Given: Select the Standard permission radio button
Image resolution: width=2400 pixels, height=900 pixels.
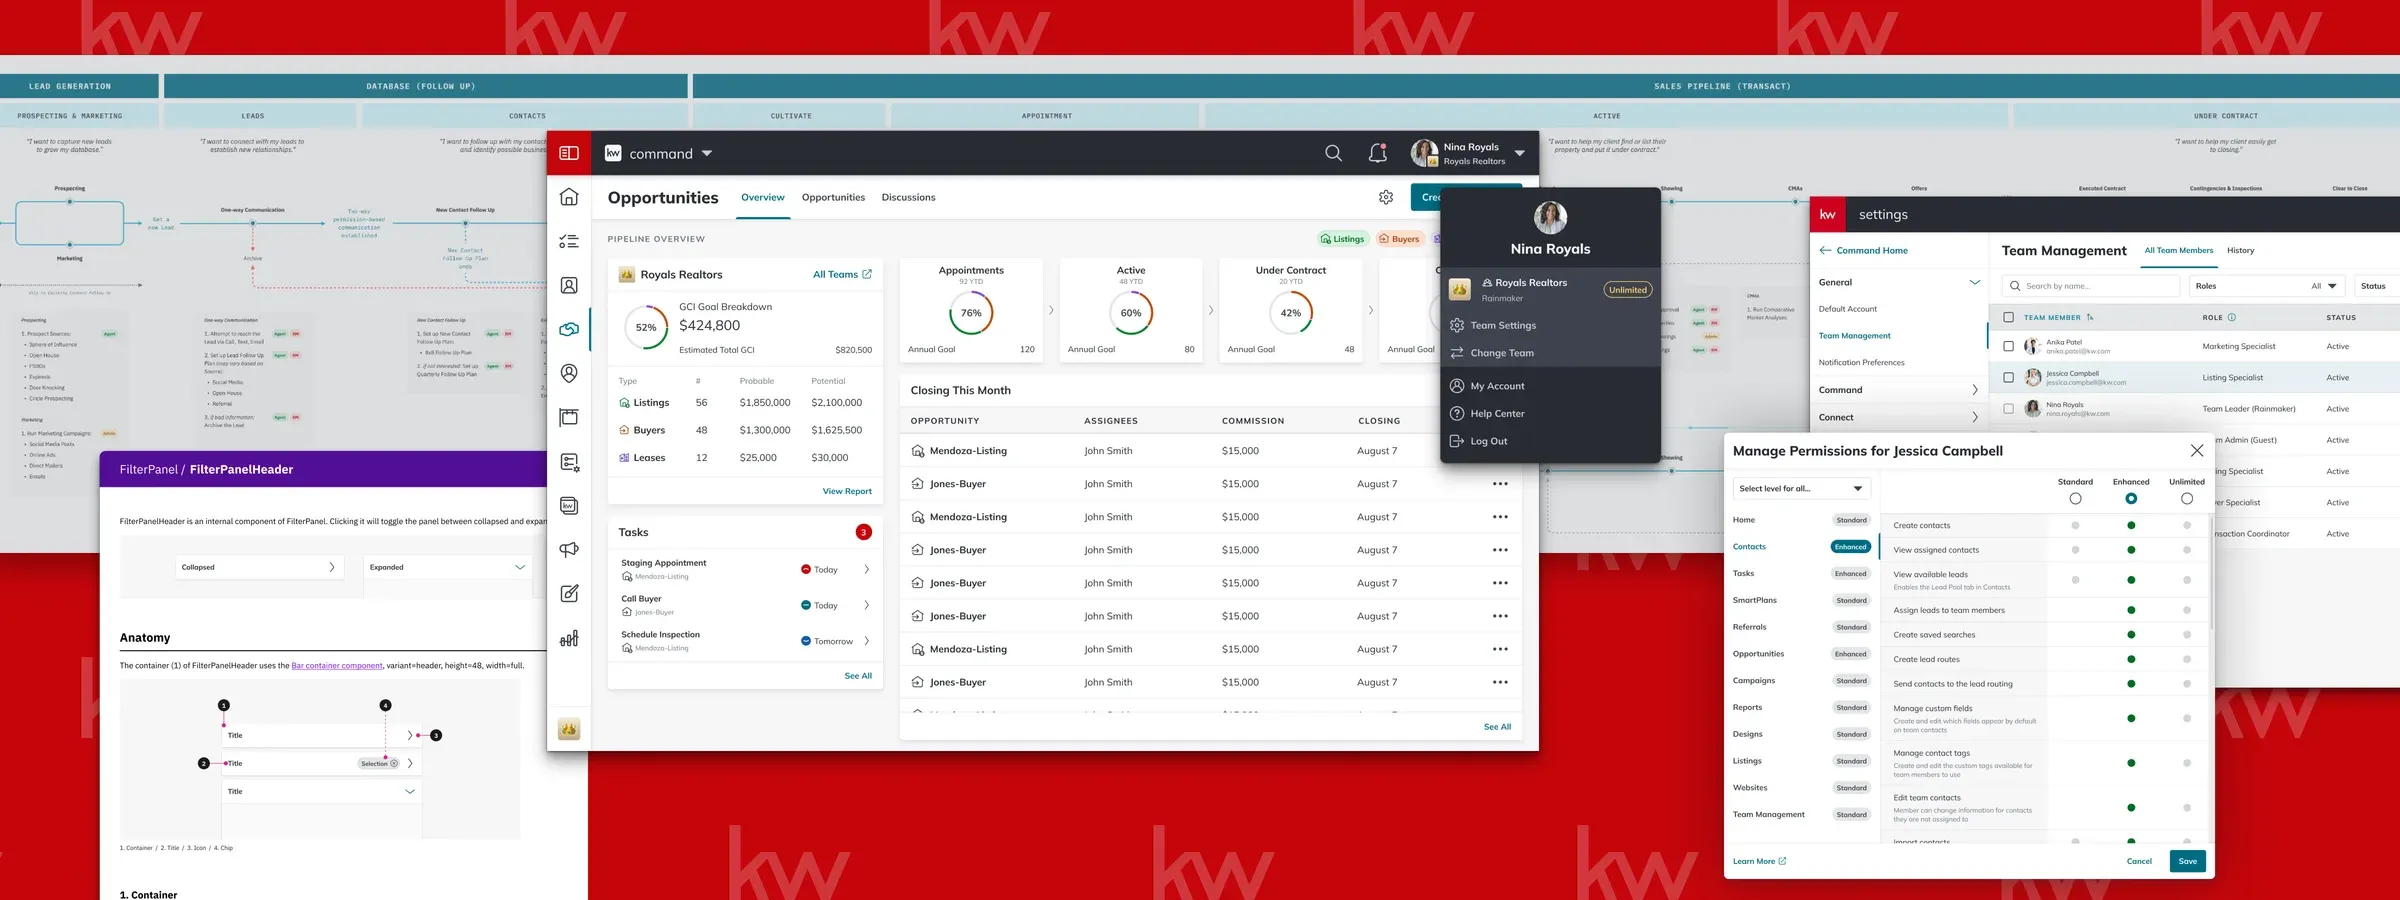Looking at the screenshot, I should point(2075,498).
